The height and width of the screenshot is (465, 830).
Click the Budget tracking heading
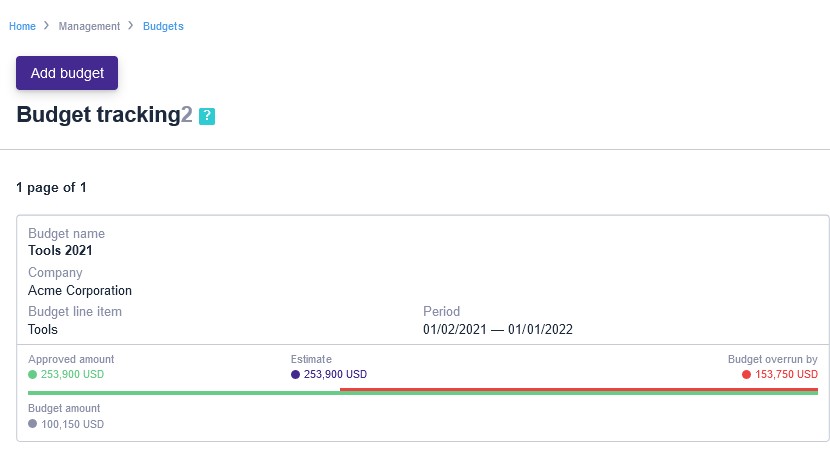click(x=98, y=114)
